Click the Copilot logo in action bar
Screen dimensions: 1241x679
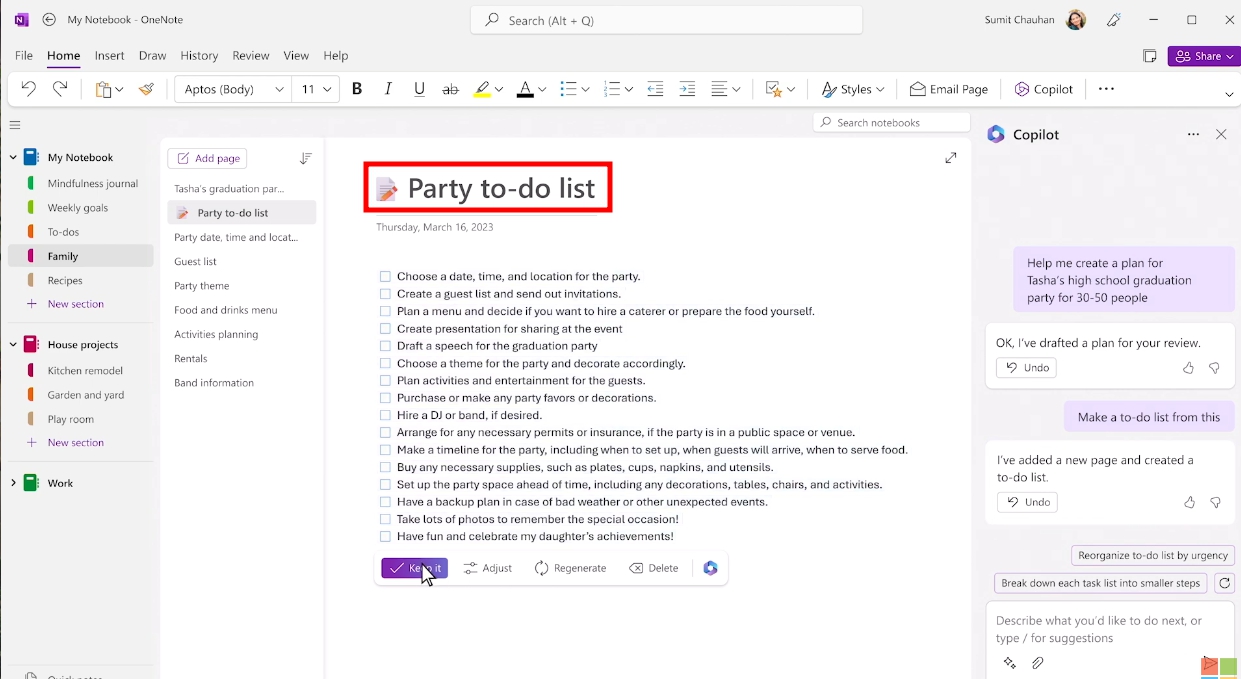tap(710, 568)
